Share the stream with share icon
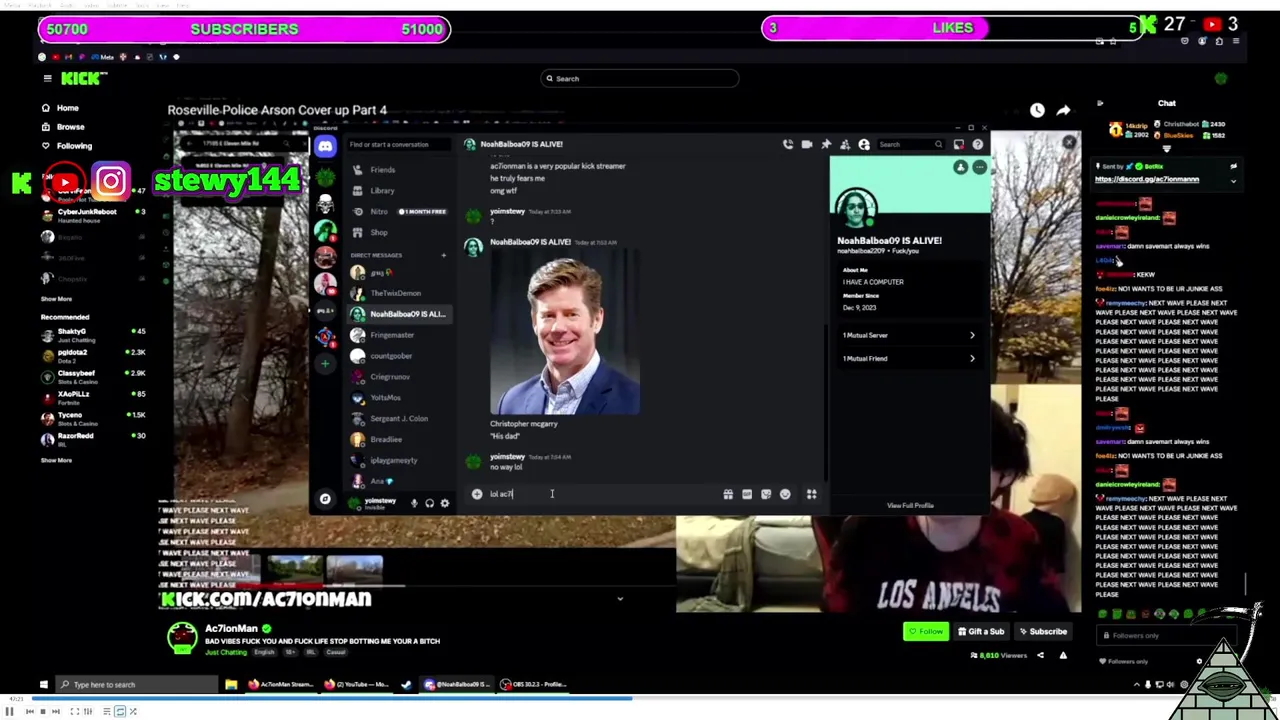Image resolution: width=1280 pixels, height=720 pixels. click(x=1040, y=655)
